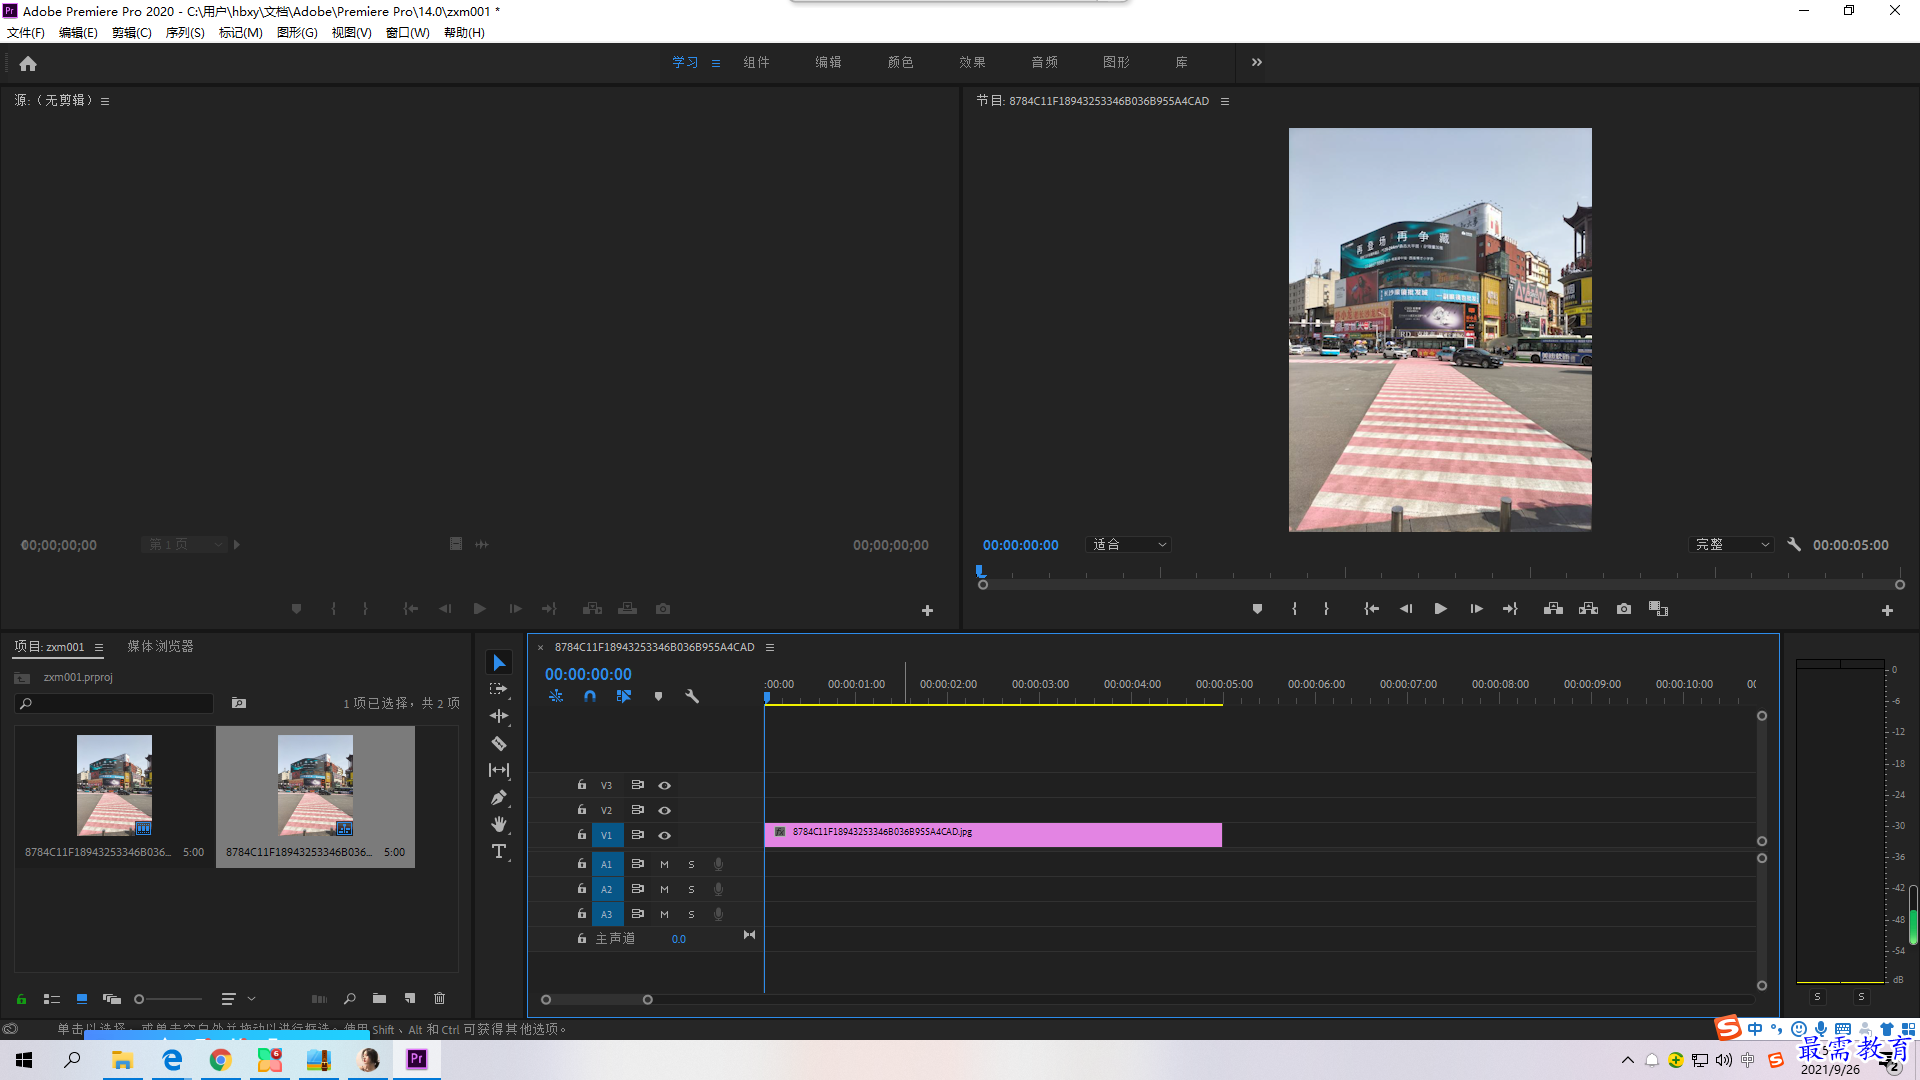
Task: Open project panel menu next to zxm001
Action: (x=99, y=648)
